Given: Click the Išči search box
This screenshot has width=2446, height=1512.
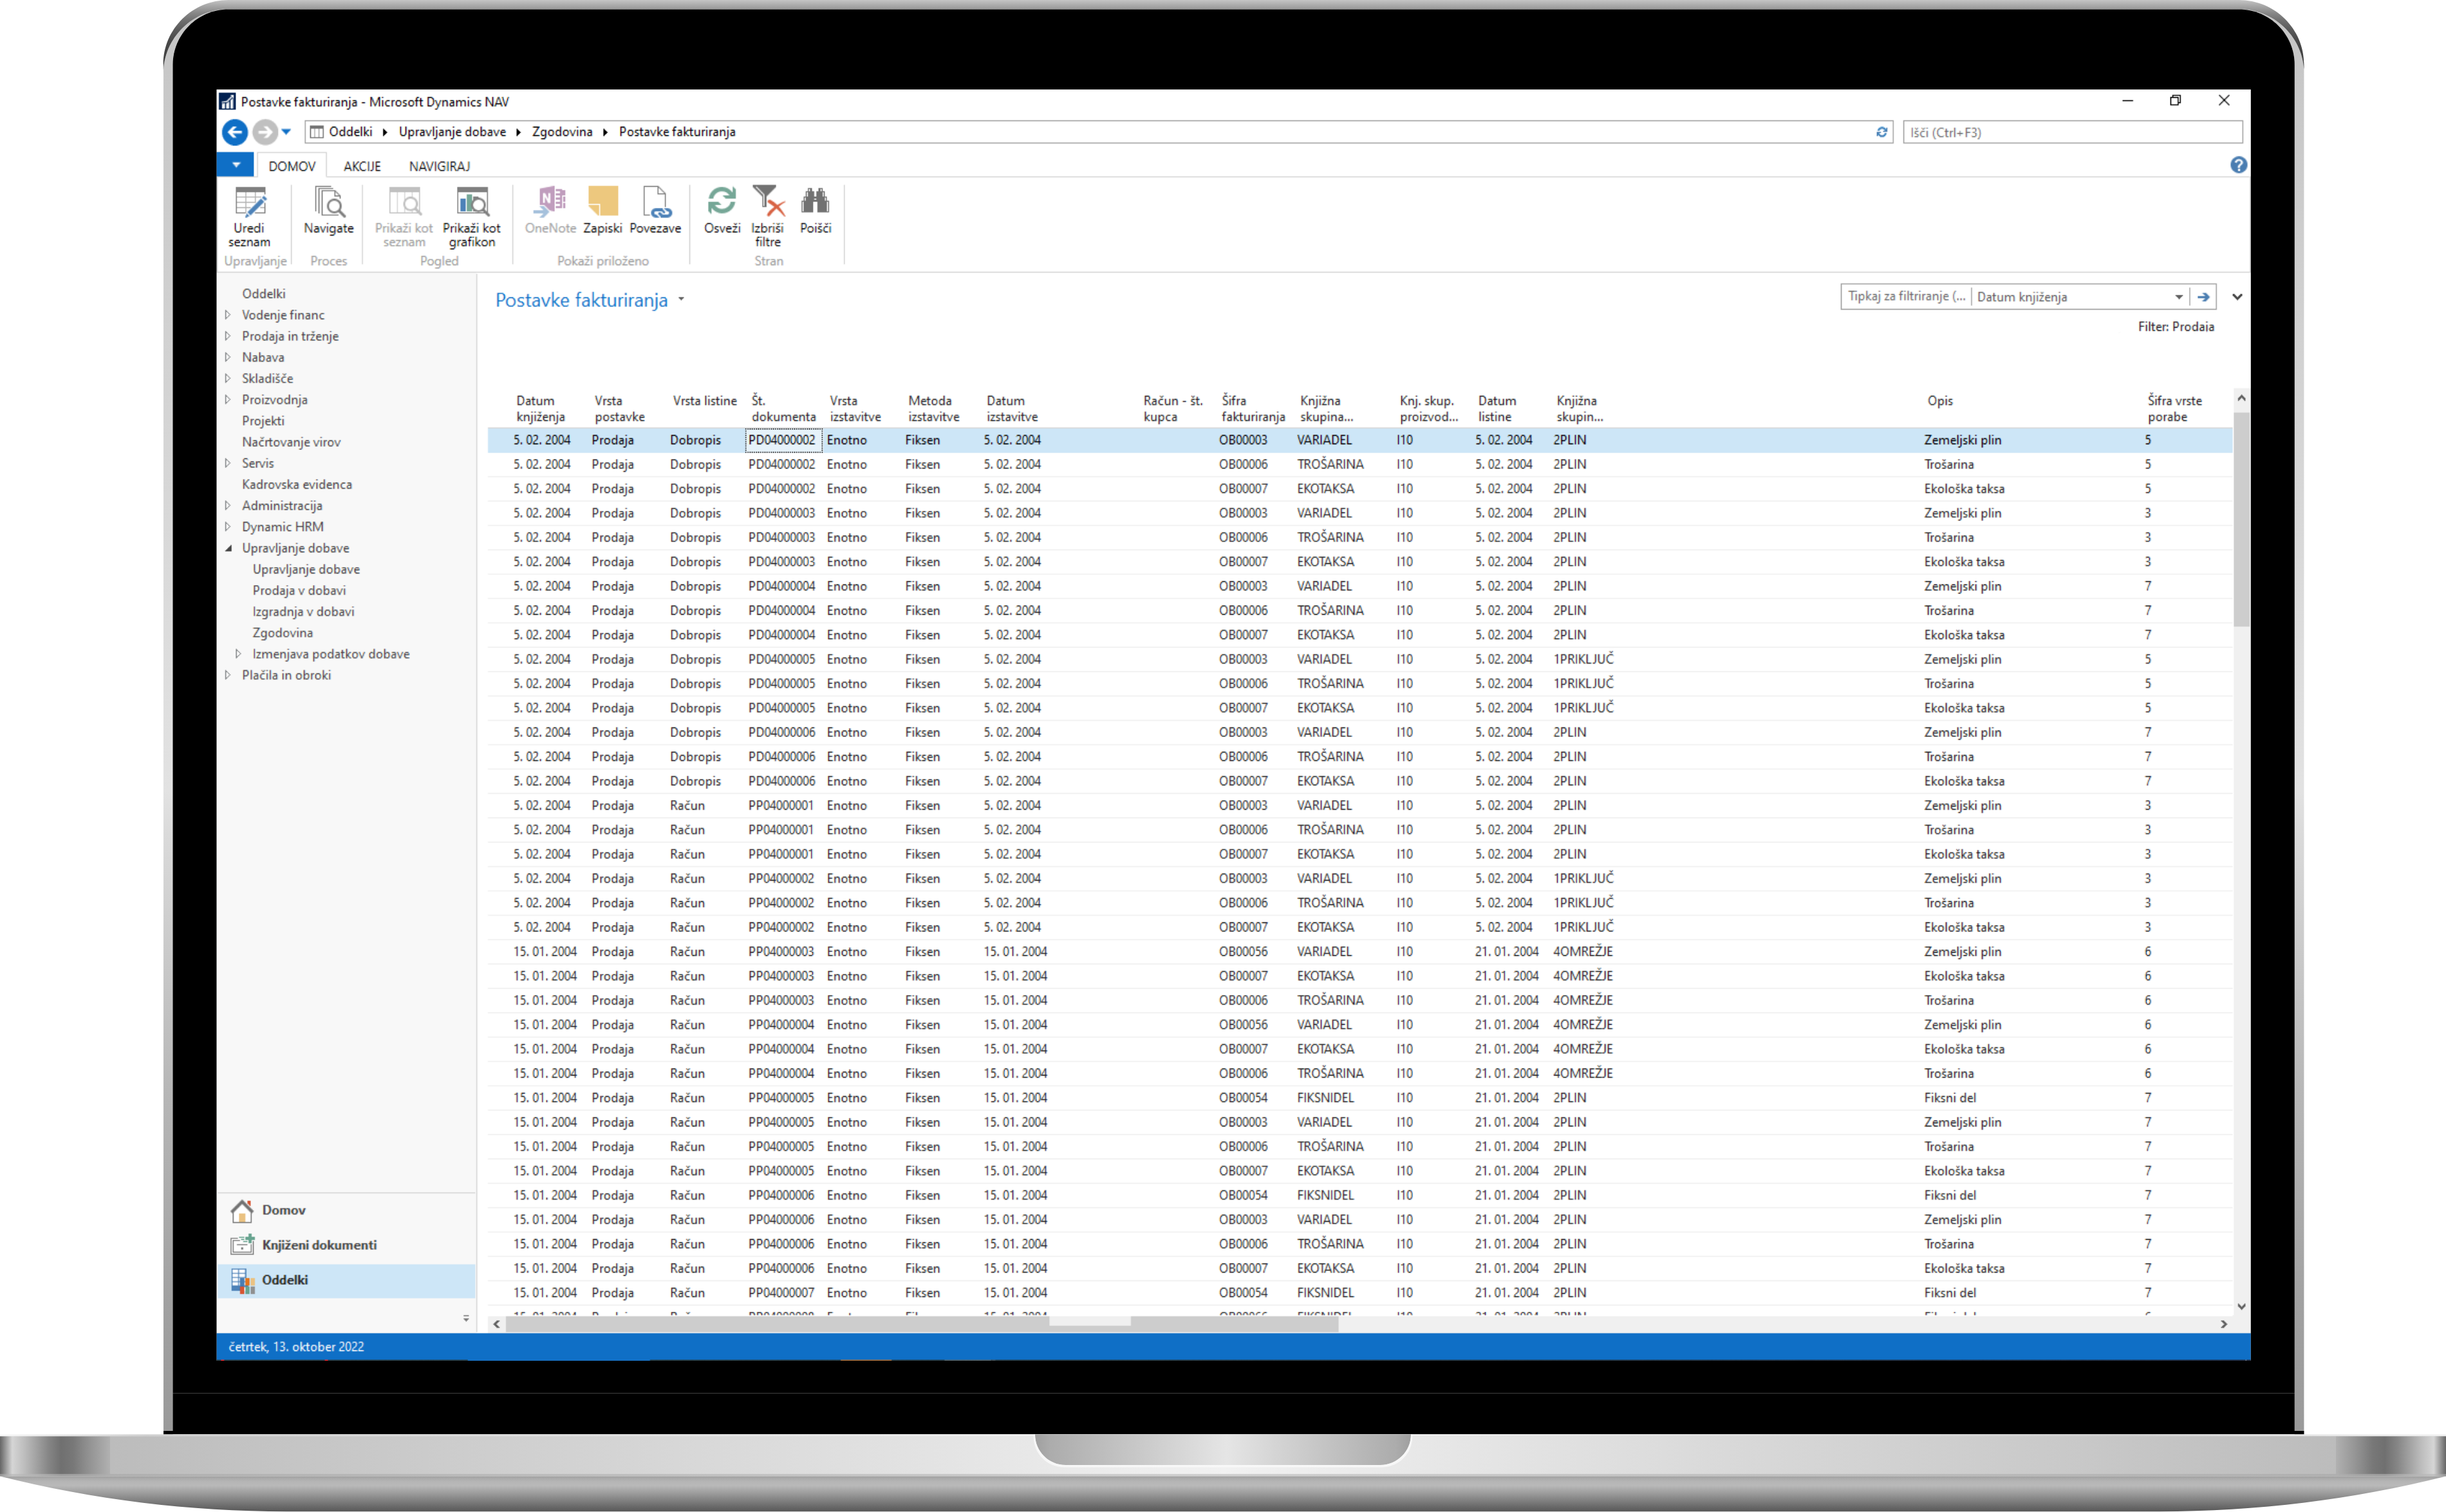Looking at the screenshot, I should [2072, 132].
